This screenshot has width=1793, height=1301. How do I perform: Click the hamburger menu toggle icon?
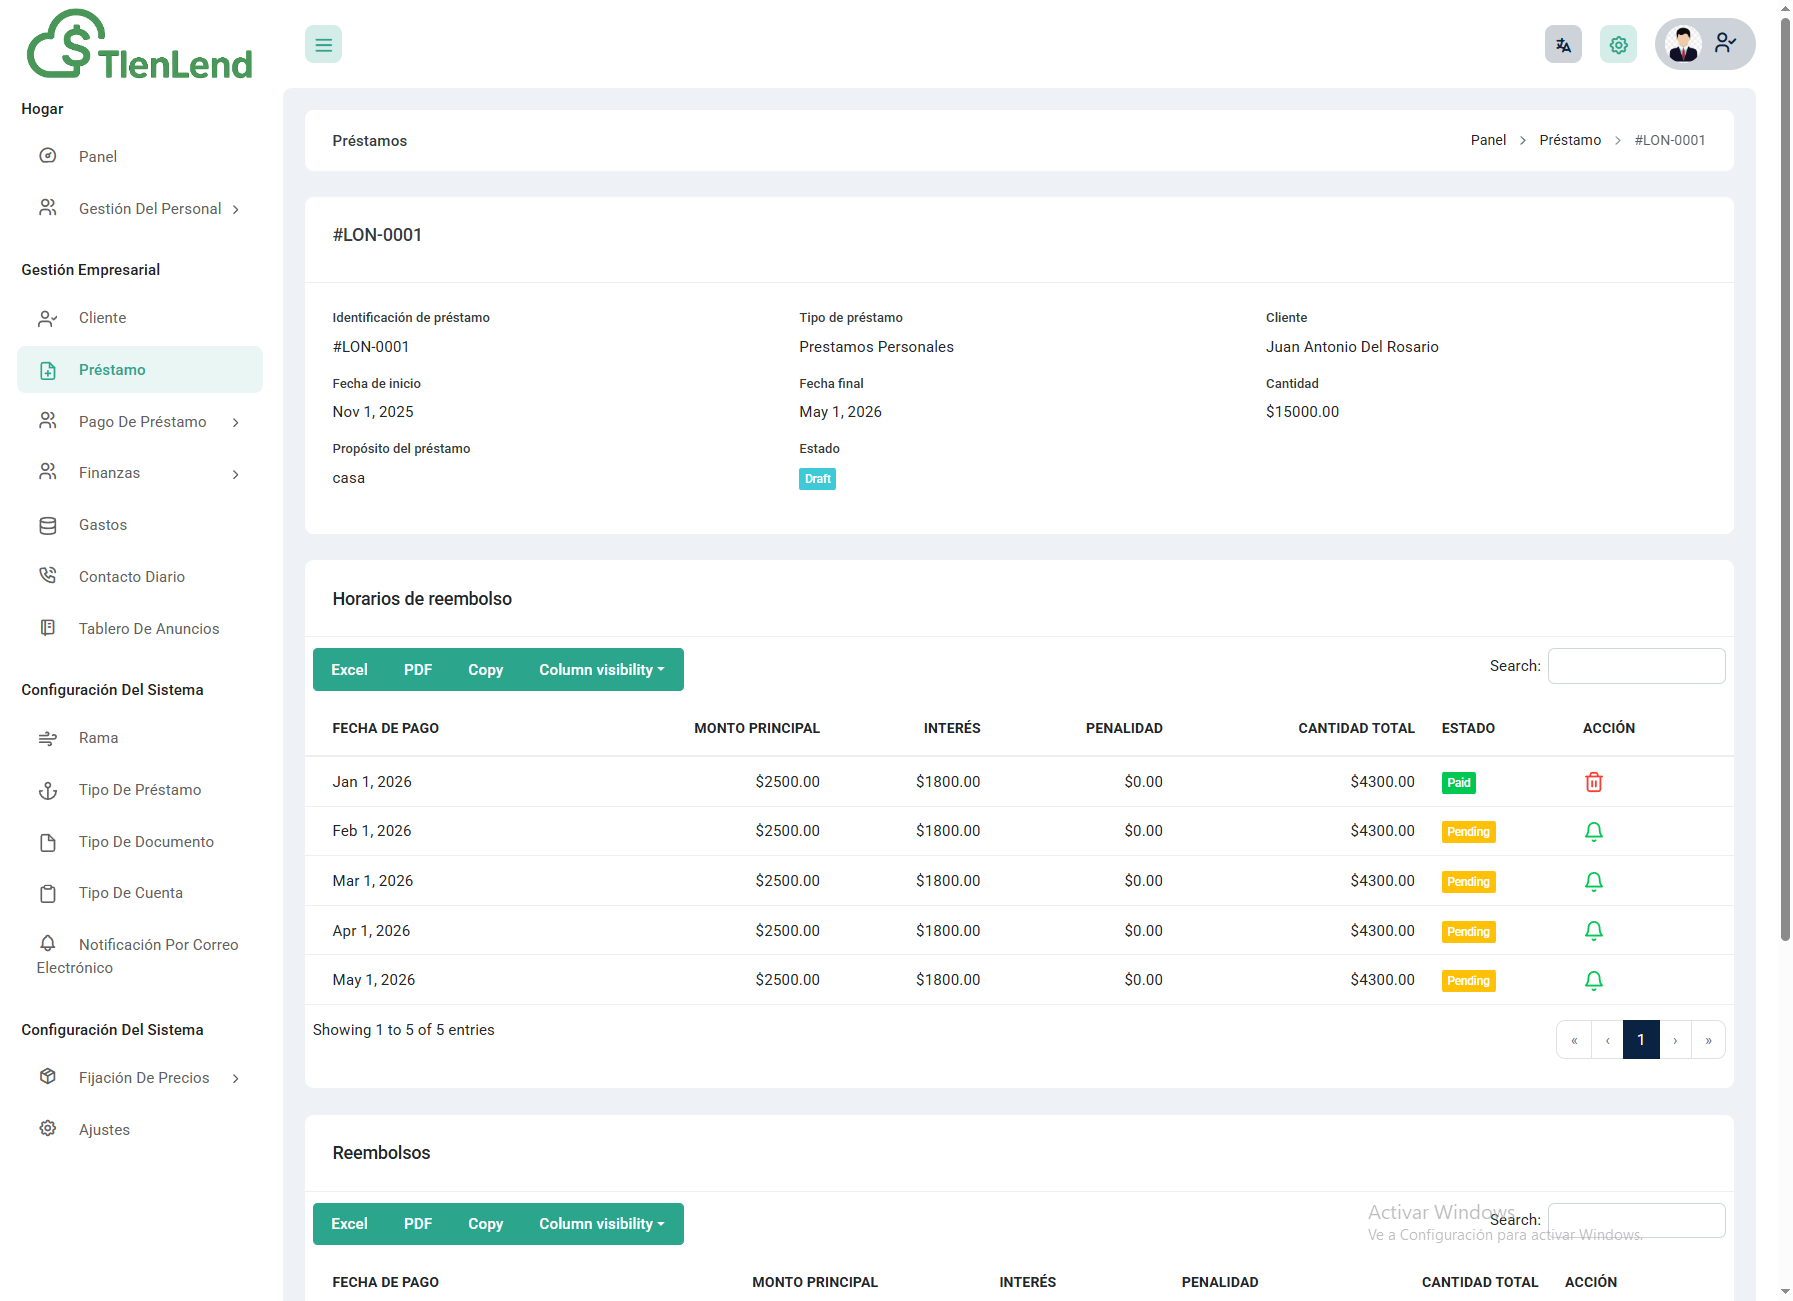[x=323, y=45]
